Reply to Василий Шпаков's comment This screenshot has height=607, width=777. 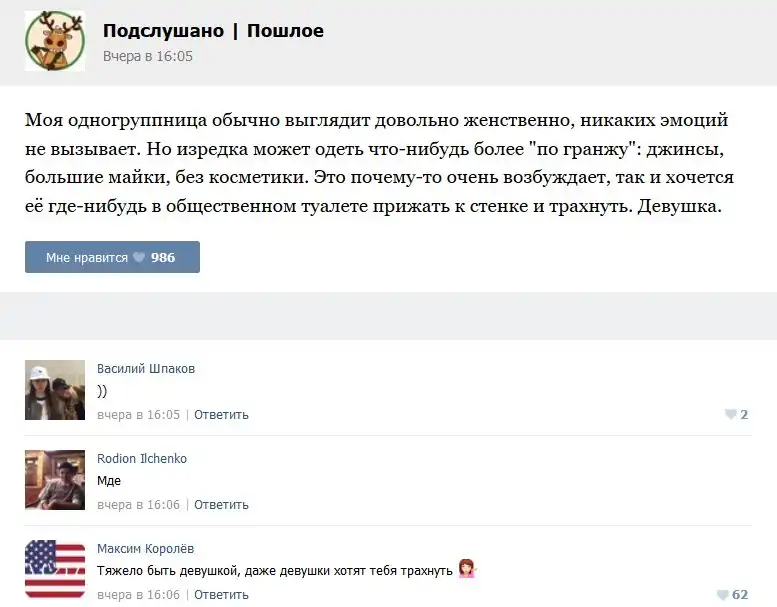(x=221, y=415)
